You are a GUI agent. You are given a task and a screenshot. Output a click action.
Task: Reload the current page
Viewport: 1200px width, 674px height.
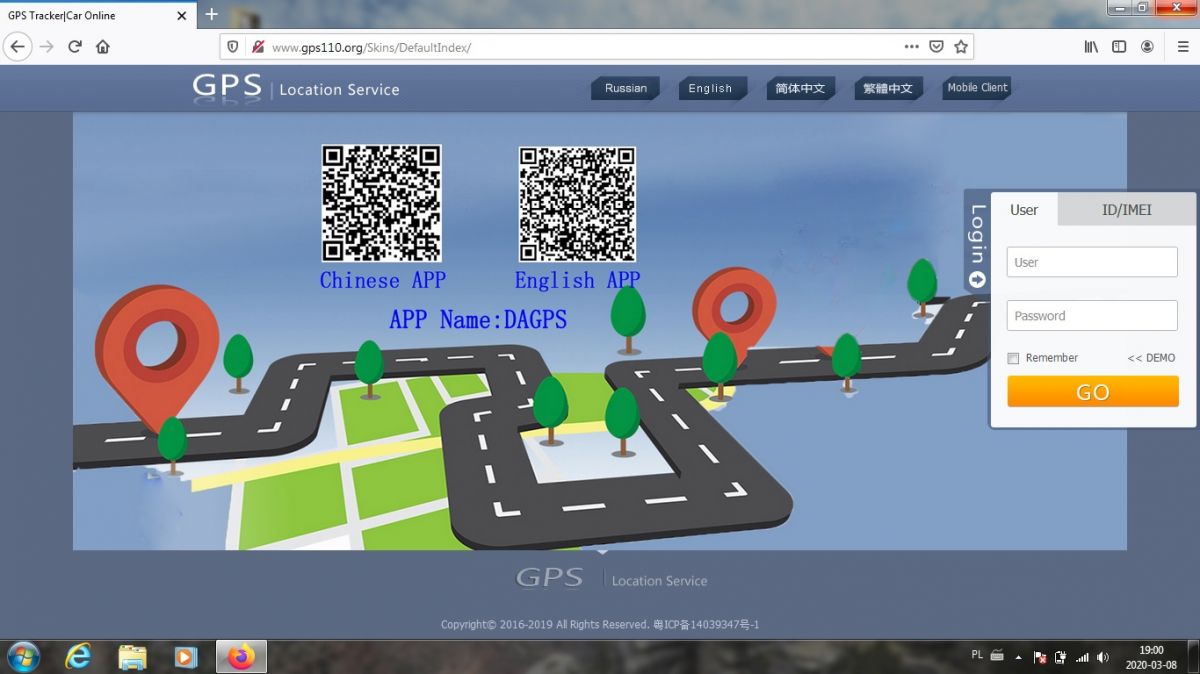point(75,47)
